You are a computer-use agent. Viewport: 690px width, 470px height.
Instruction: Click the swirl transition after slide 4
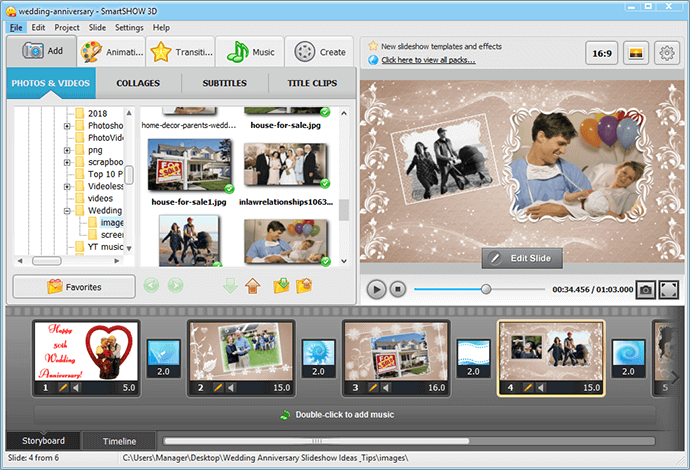coord(628,358)
